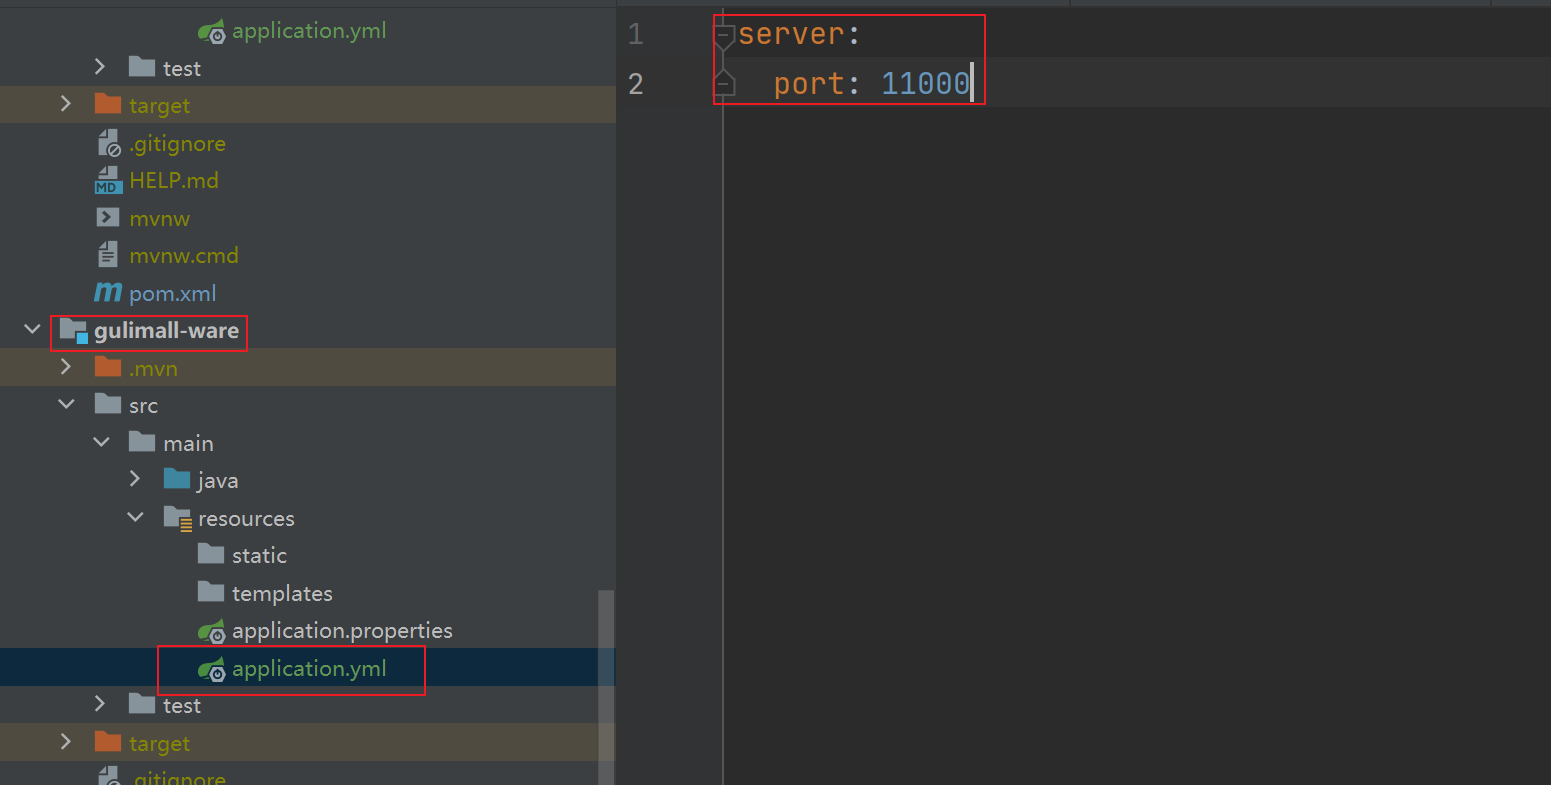Viewport: 1551px width, 785px height.
Task: Click the test folder icon under topmost application.yml
Action: coord(142,68)
